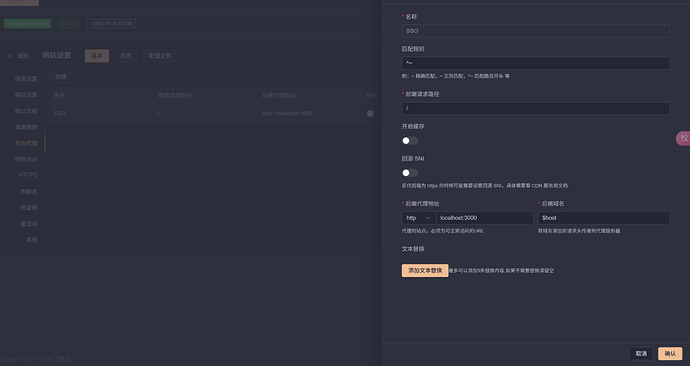Toggle the cache switch in the SSO row
The height and width of the screenshot is (366, 690).
pos(372,113)
